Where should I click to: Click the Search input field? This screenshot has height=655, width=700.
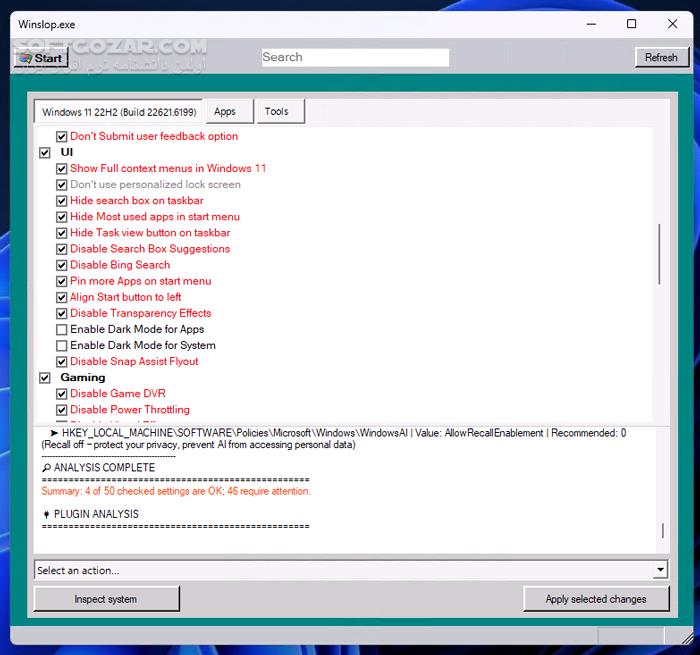pos(355,58)
